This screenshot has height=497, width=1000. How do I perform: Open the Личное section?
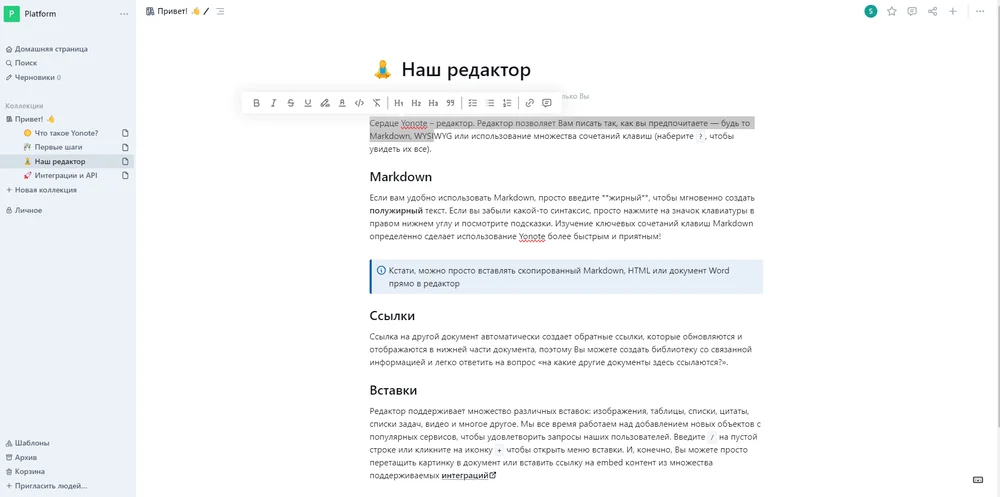[x=29, y=210]
